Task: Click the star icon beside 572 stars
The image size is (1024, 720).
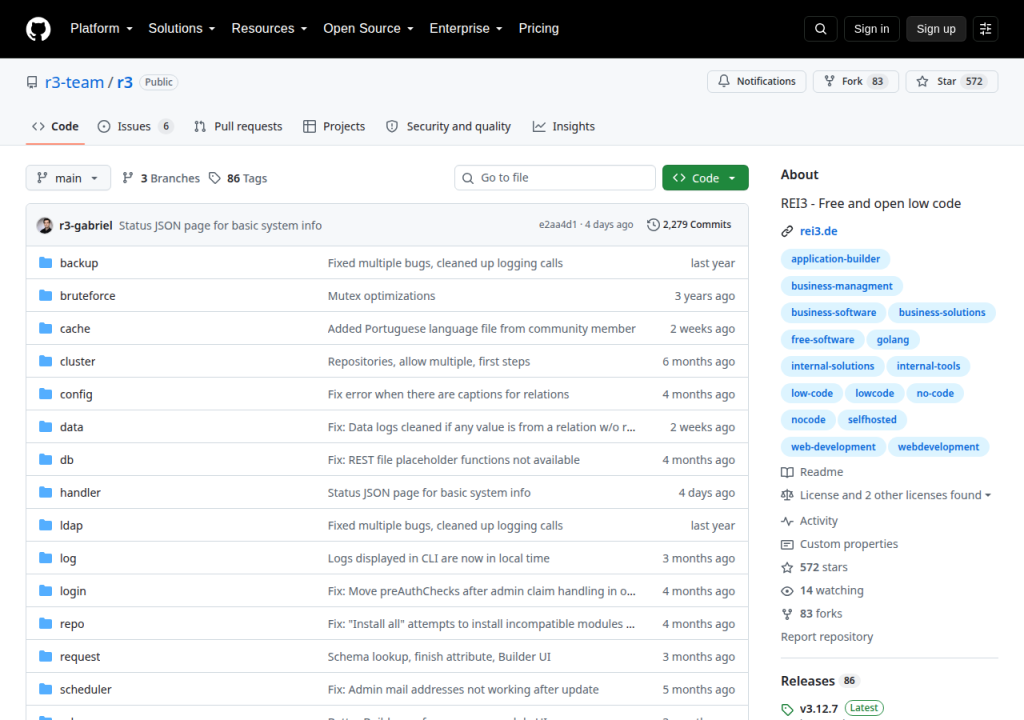Action: click(787, 567)
